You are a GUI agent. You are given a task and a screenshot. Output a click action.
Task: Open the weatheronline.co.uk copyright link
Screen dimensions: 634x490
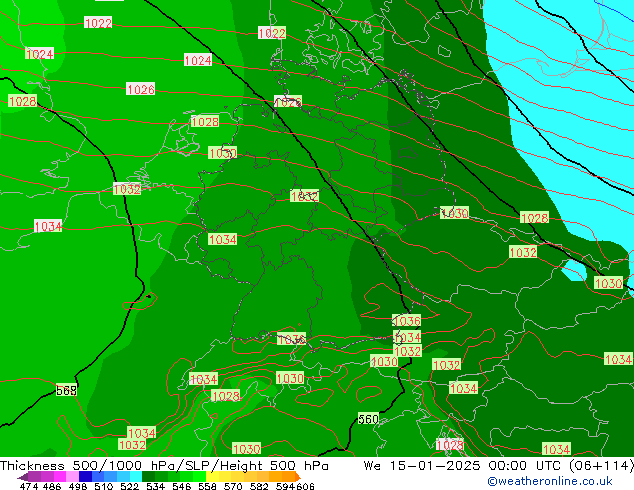[550, 481]
